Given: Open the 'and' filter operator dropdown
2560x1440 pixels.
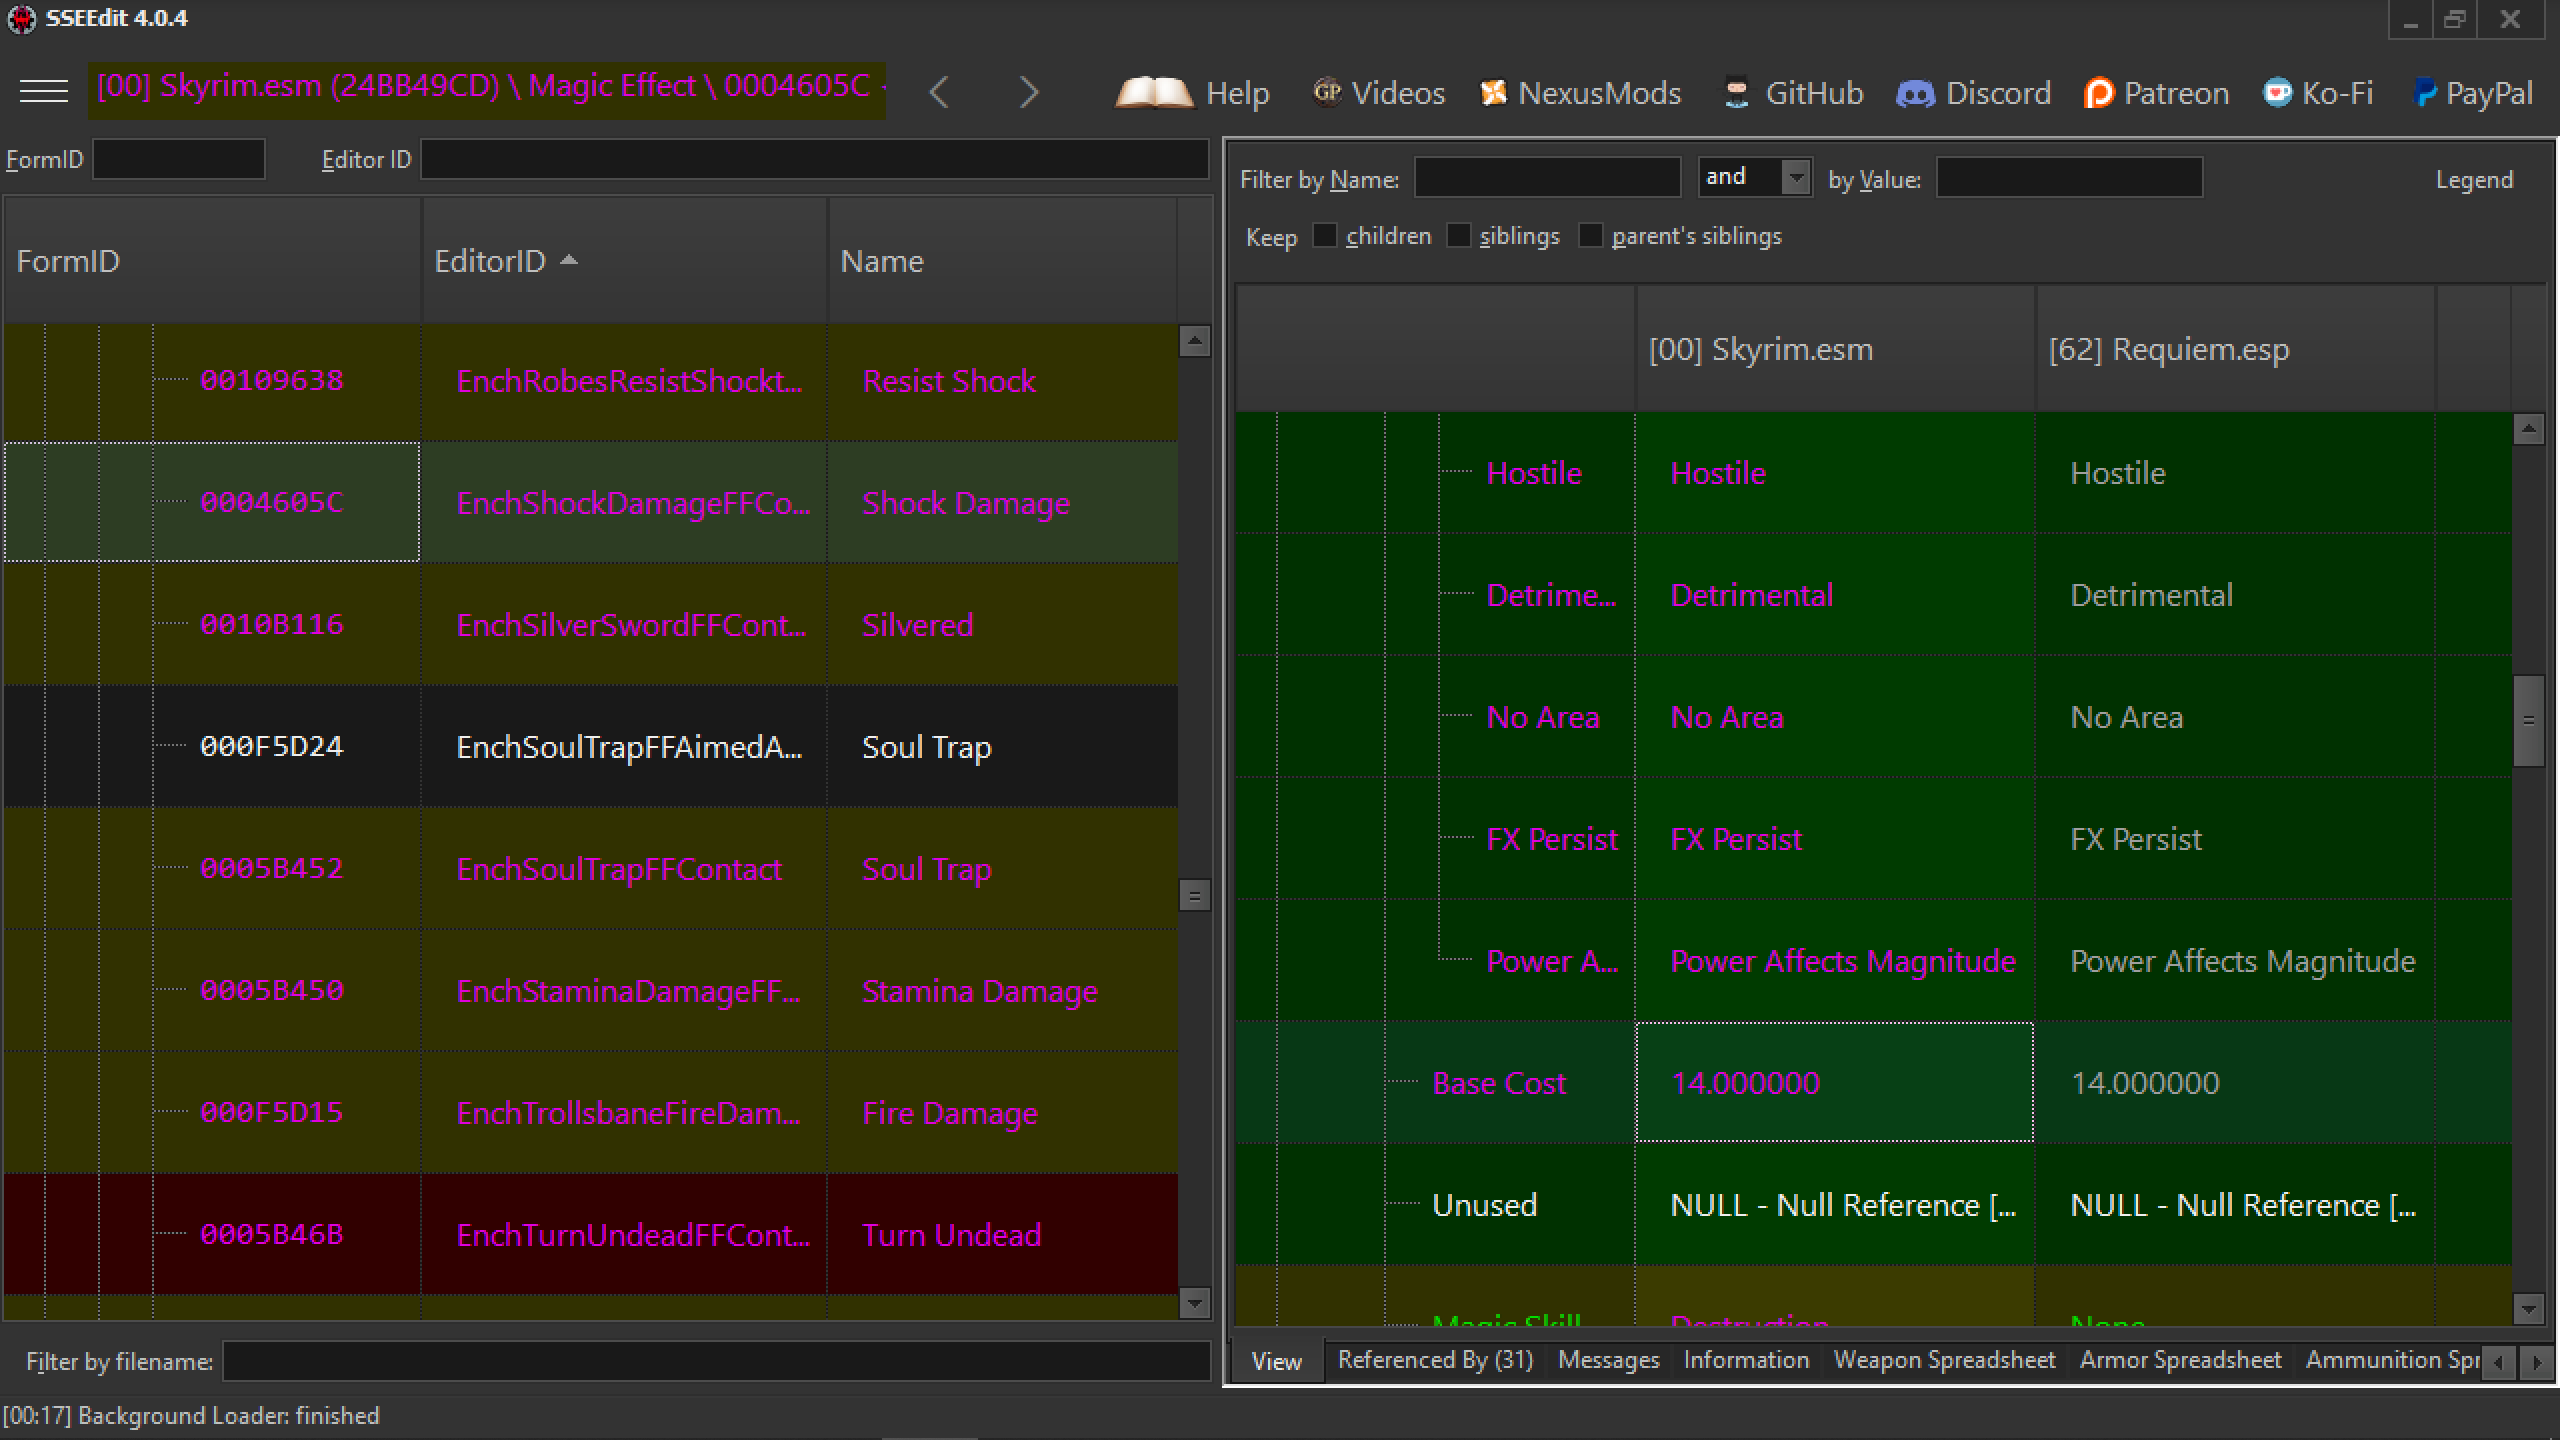Looking at the screenshot, I should (x=1796, y=178).
